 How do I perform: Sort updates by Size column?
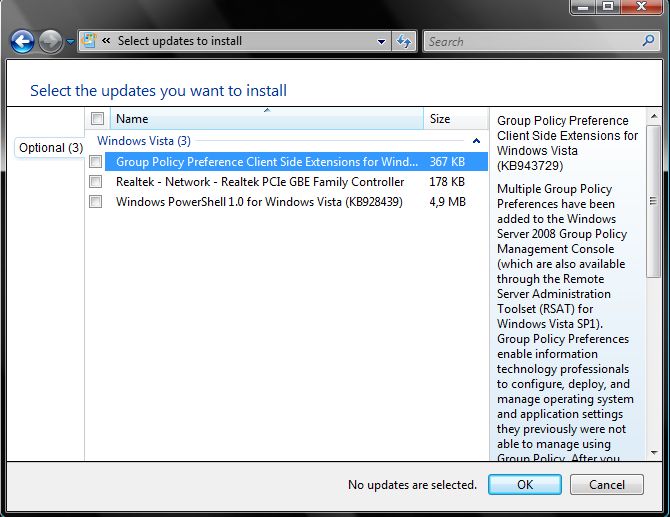click(455, 119)
